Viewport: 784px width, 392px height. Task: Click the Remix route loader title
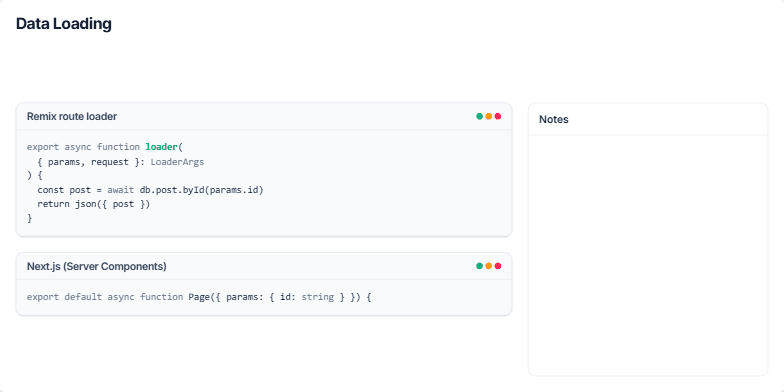coord(72,116)
